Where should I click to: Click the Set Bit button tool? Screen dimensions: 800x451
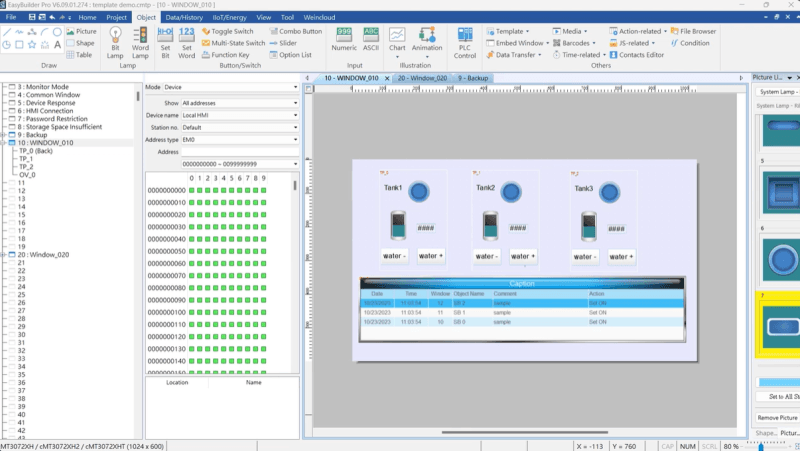(165, 42)
